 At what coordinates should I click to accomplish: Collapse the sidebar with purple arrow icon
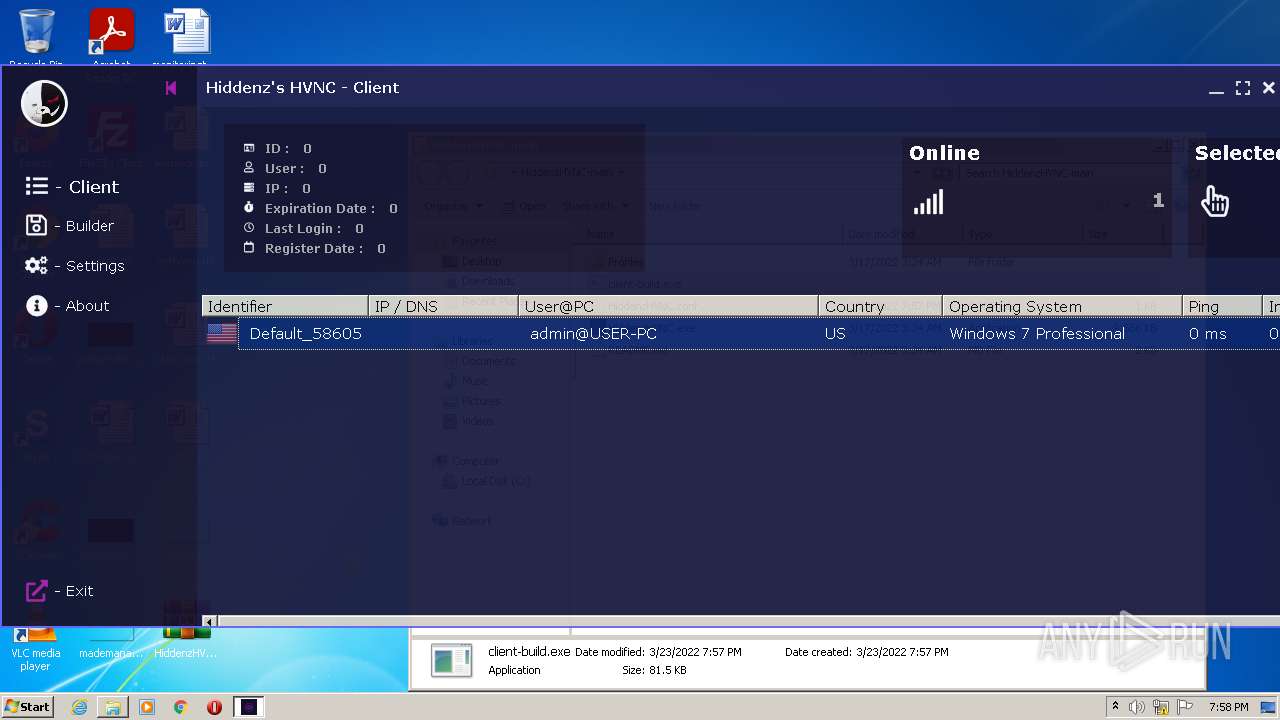pyautogui.click(x=171, y=88)
